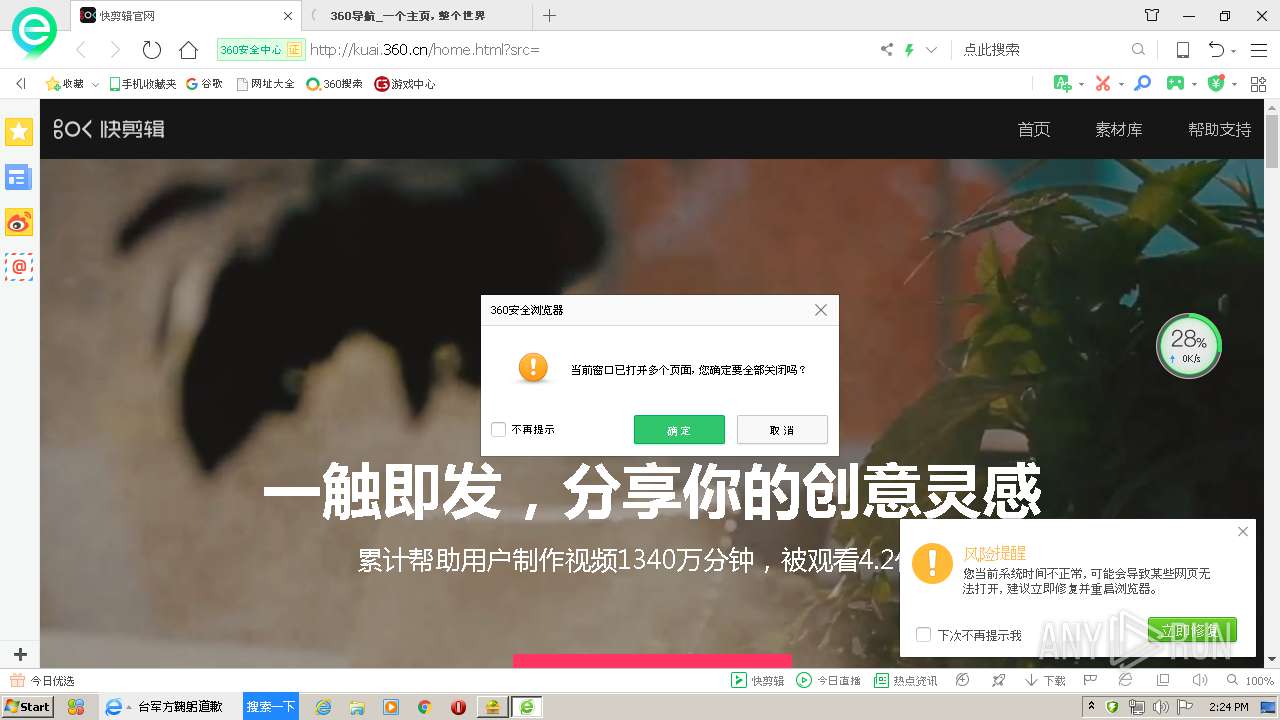
Task: Open the 谷歌 bookmark
Action: click(x=204, y=84)
